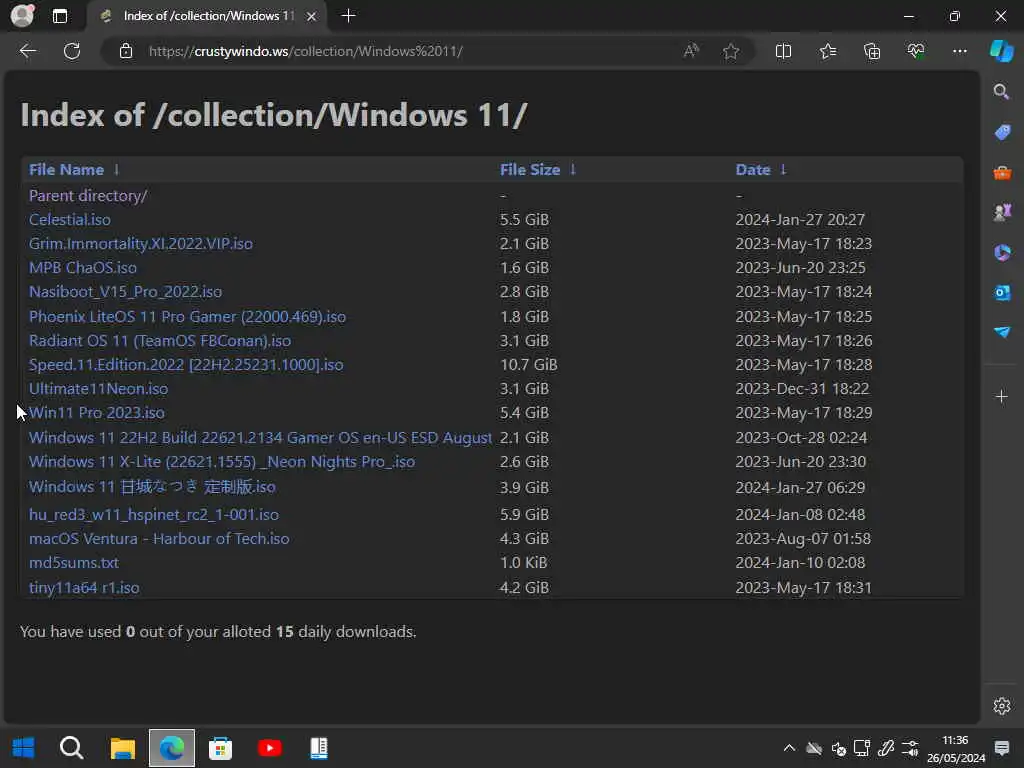
Task: View site information lock icon
Action: (x=126, y=51)
